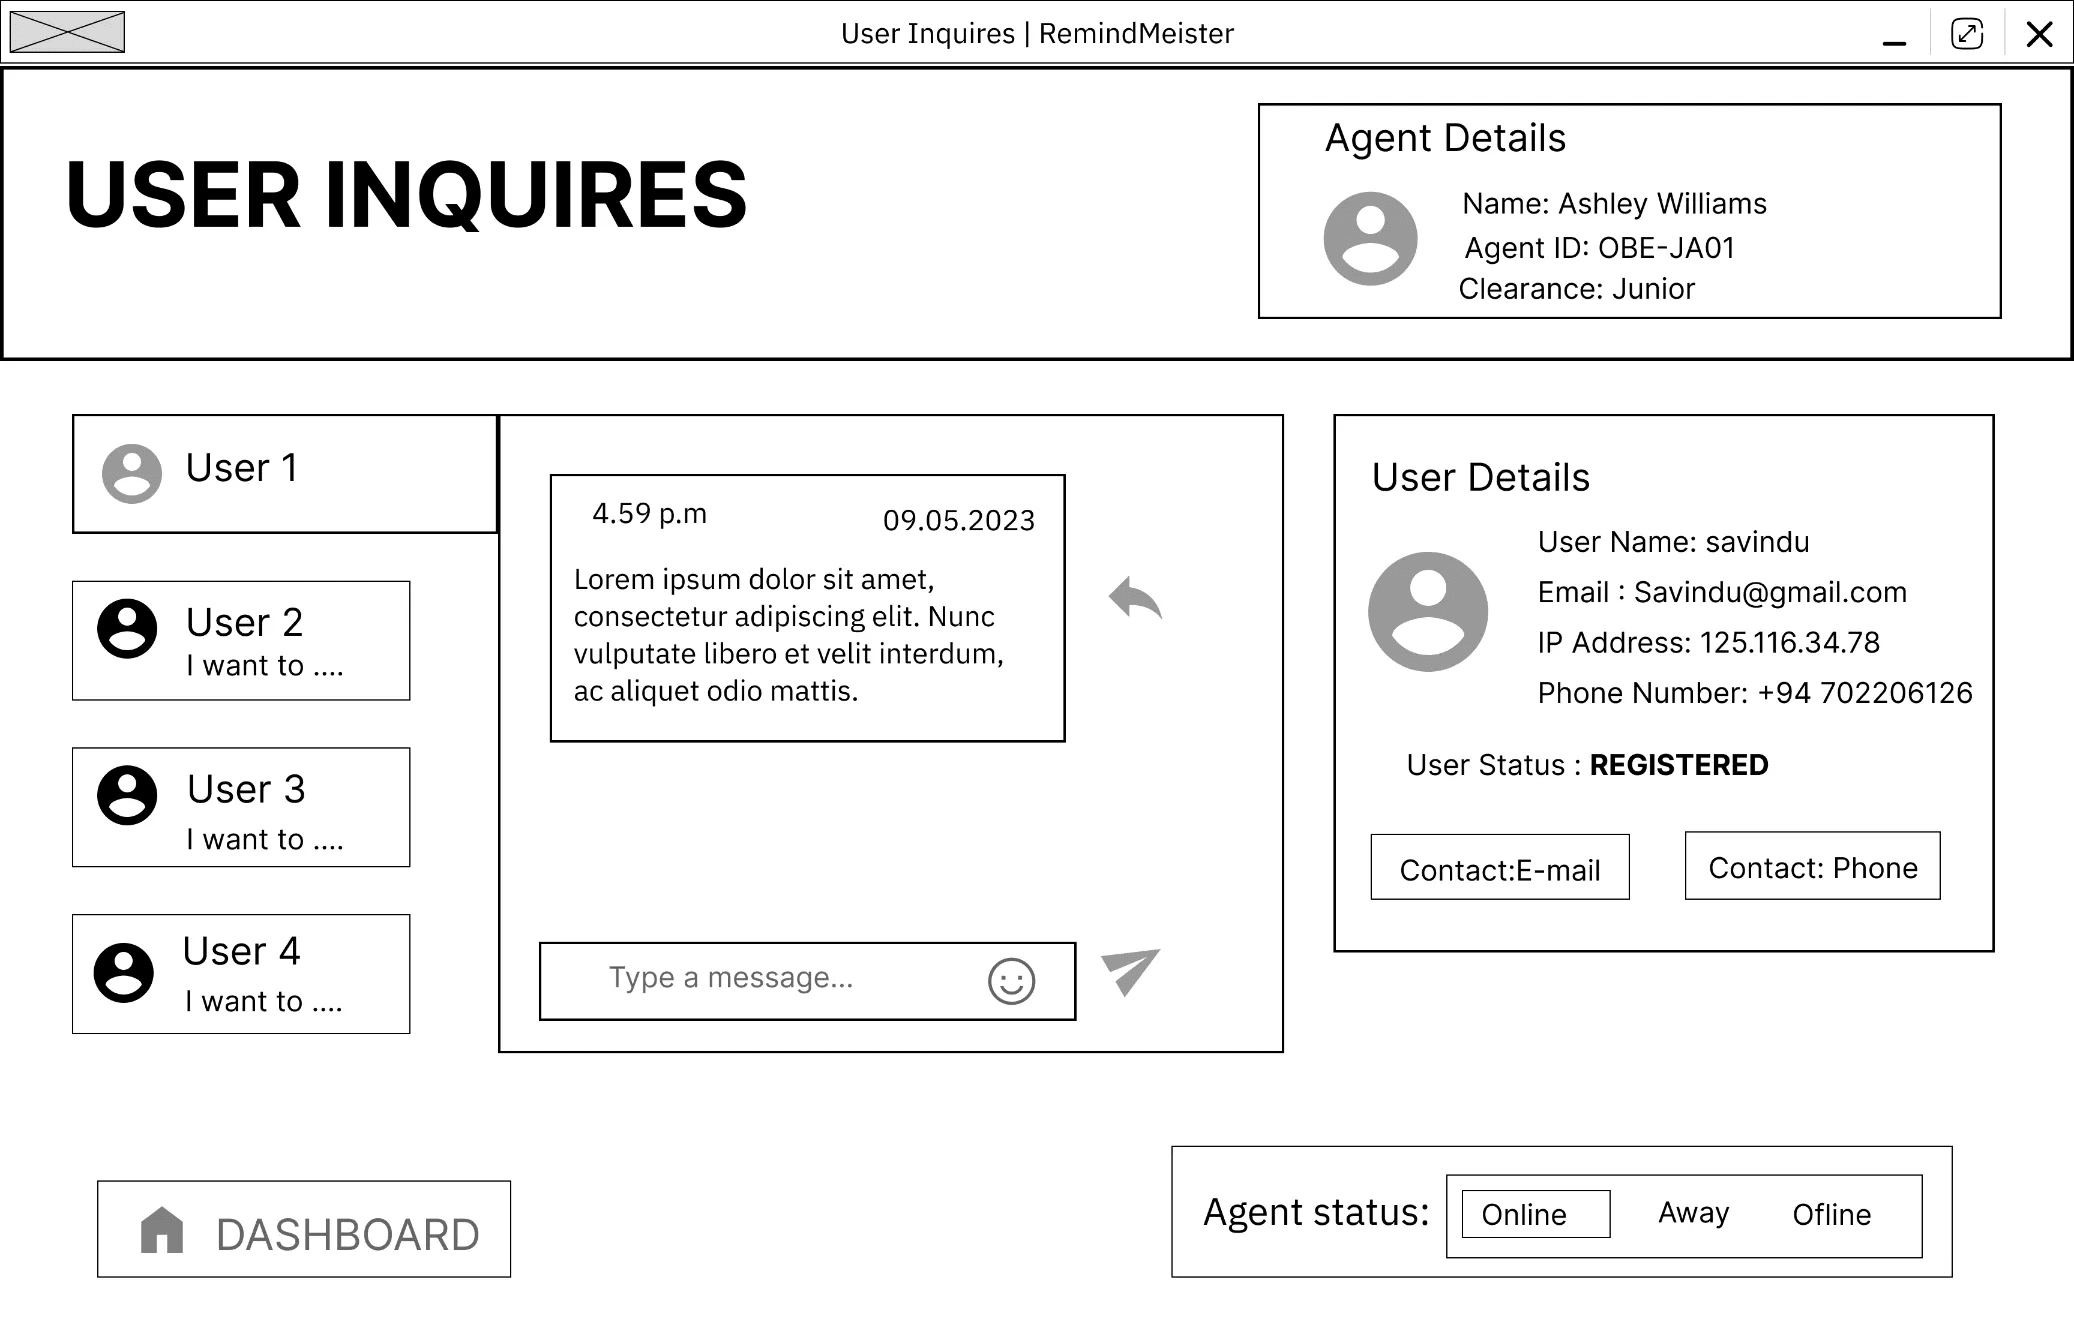Open the User 3 conversation
The height and width of the screenshot is (1340, 2074).
tap(241, 807)
